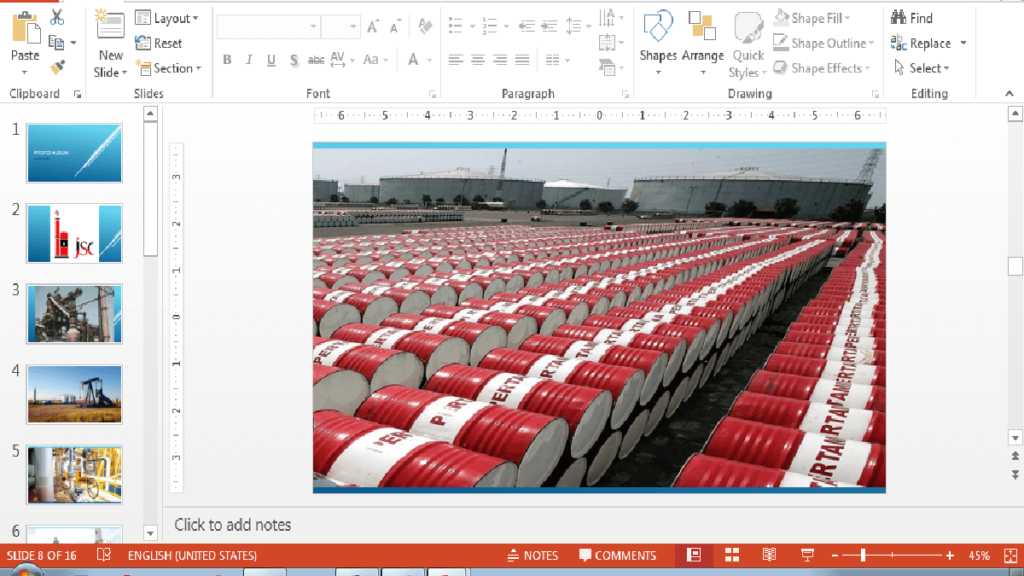
Task: Expand the Replace dropdown arrow
Action: pos(963,43)
